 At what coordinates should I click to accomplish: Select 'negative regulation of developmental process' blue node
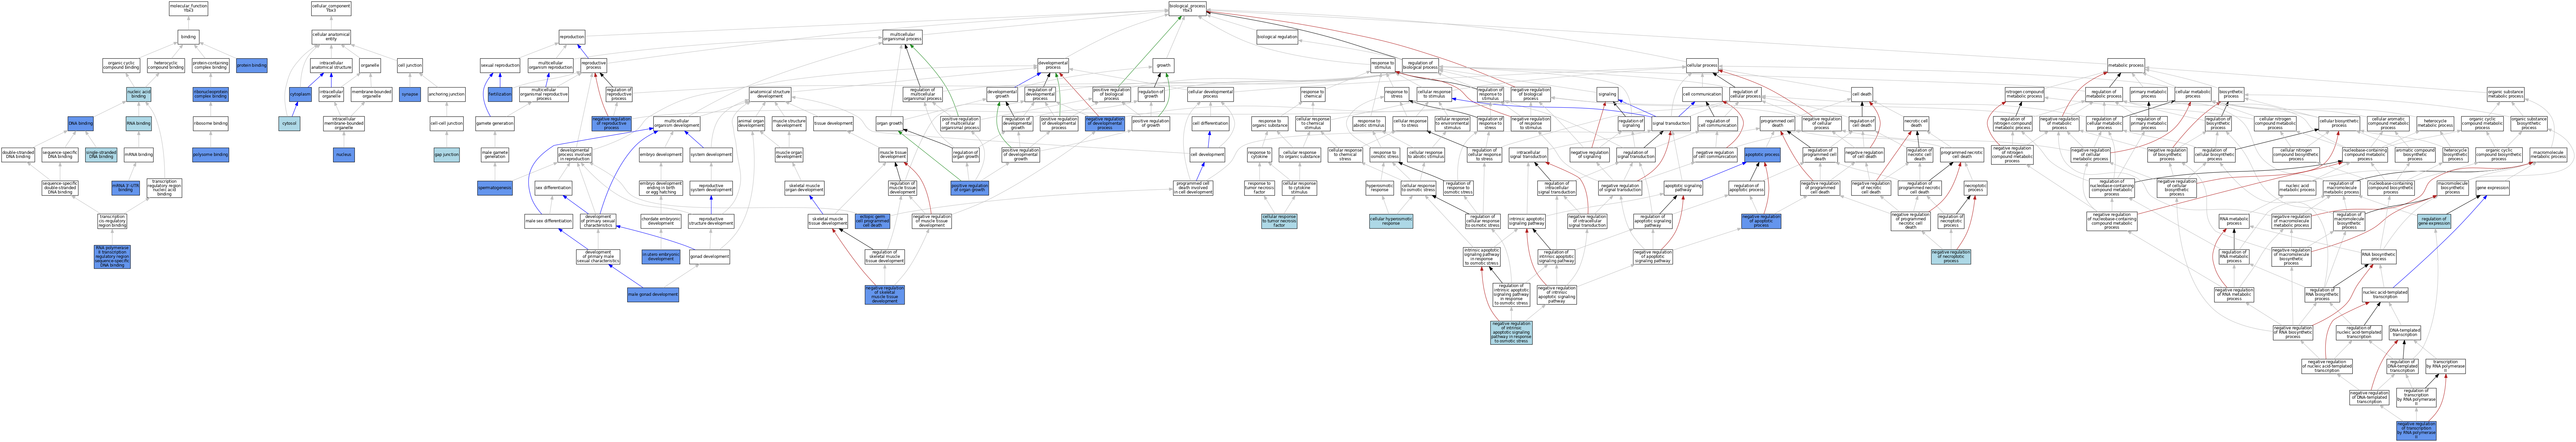1105,124
